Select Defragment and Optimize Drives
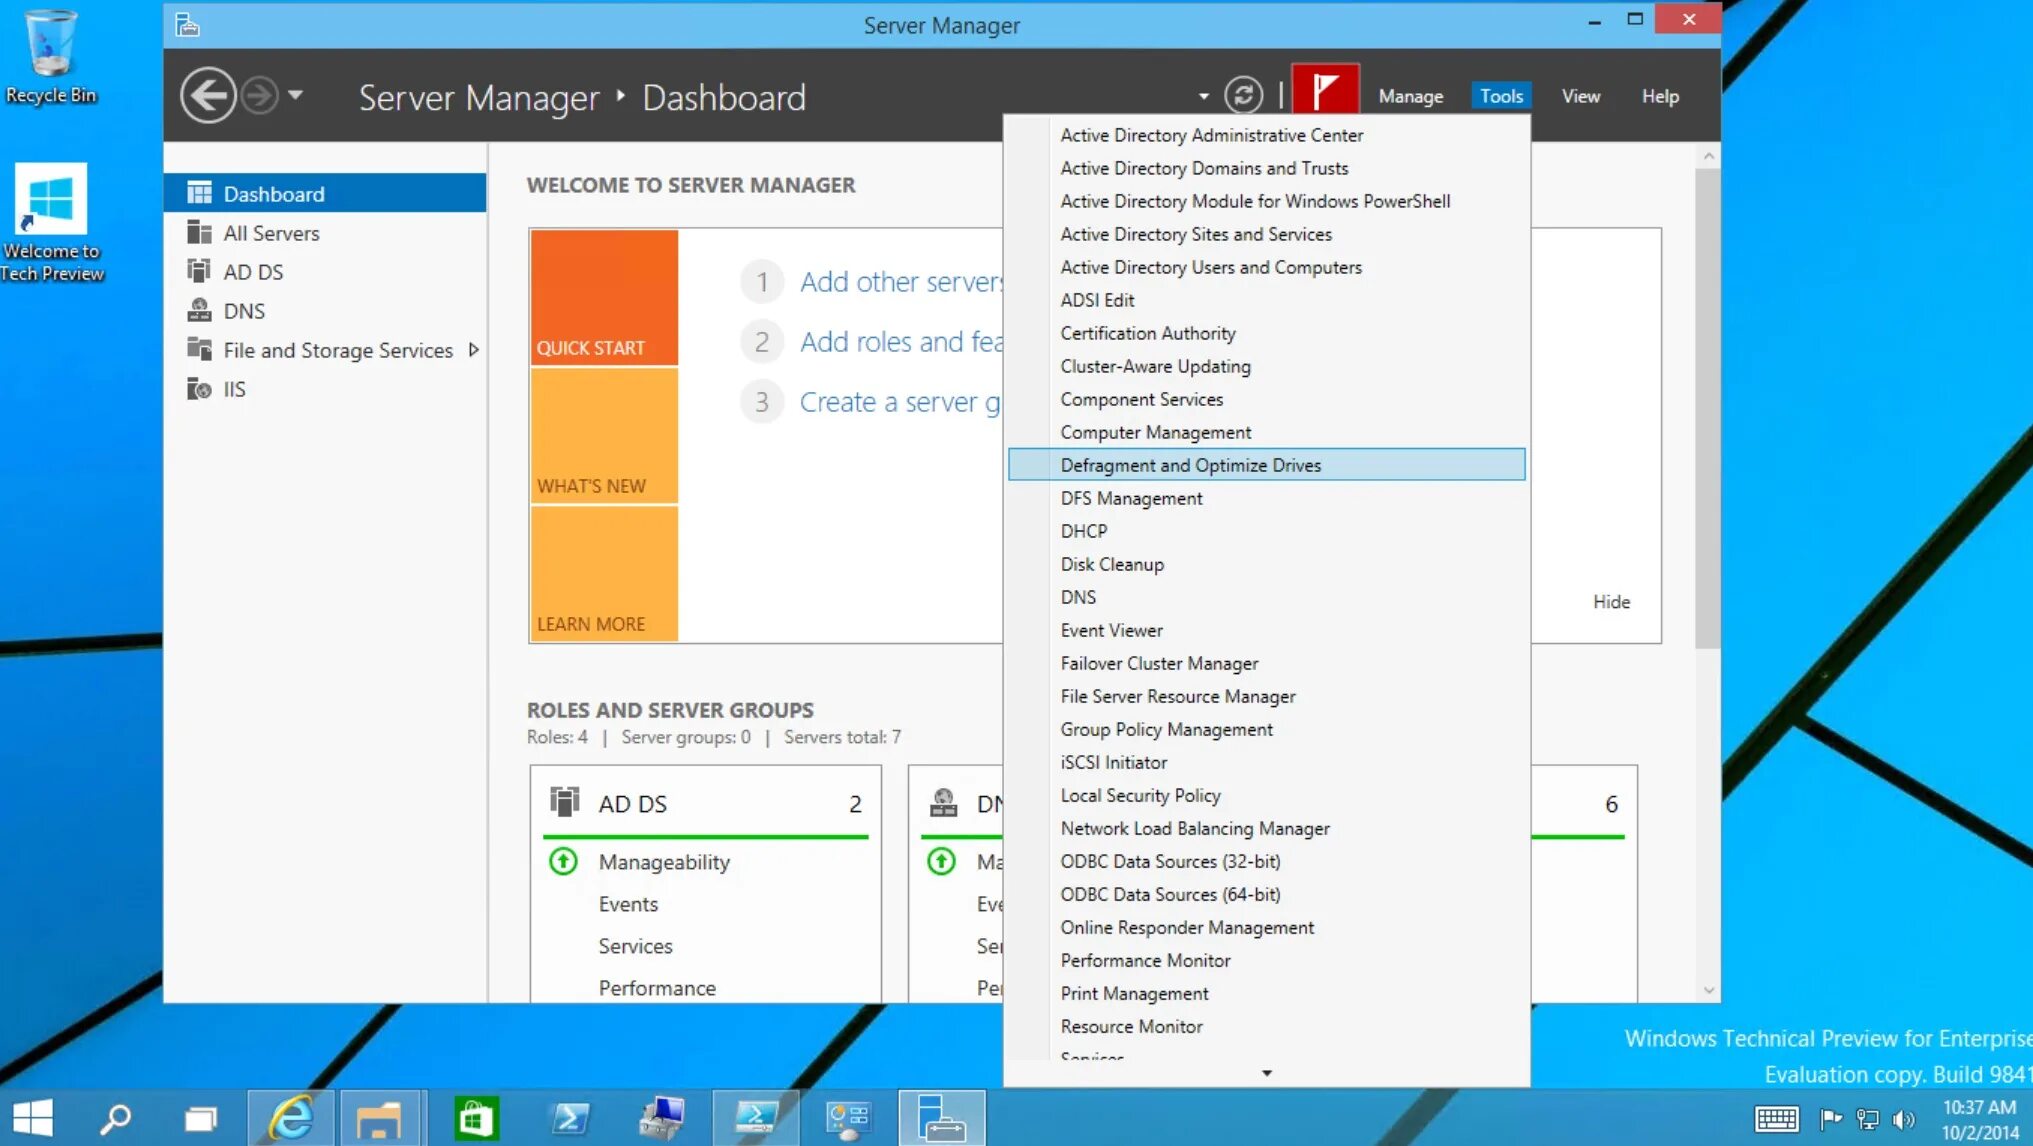 pos(1190,465)
